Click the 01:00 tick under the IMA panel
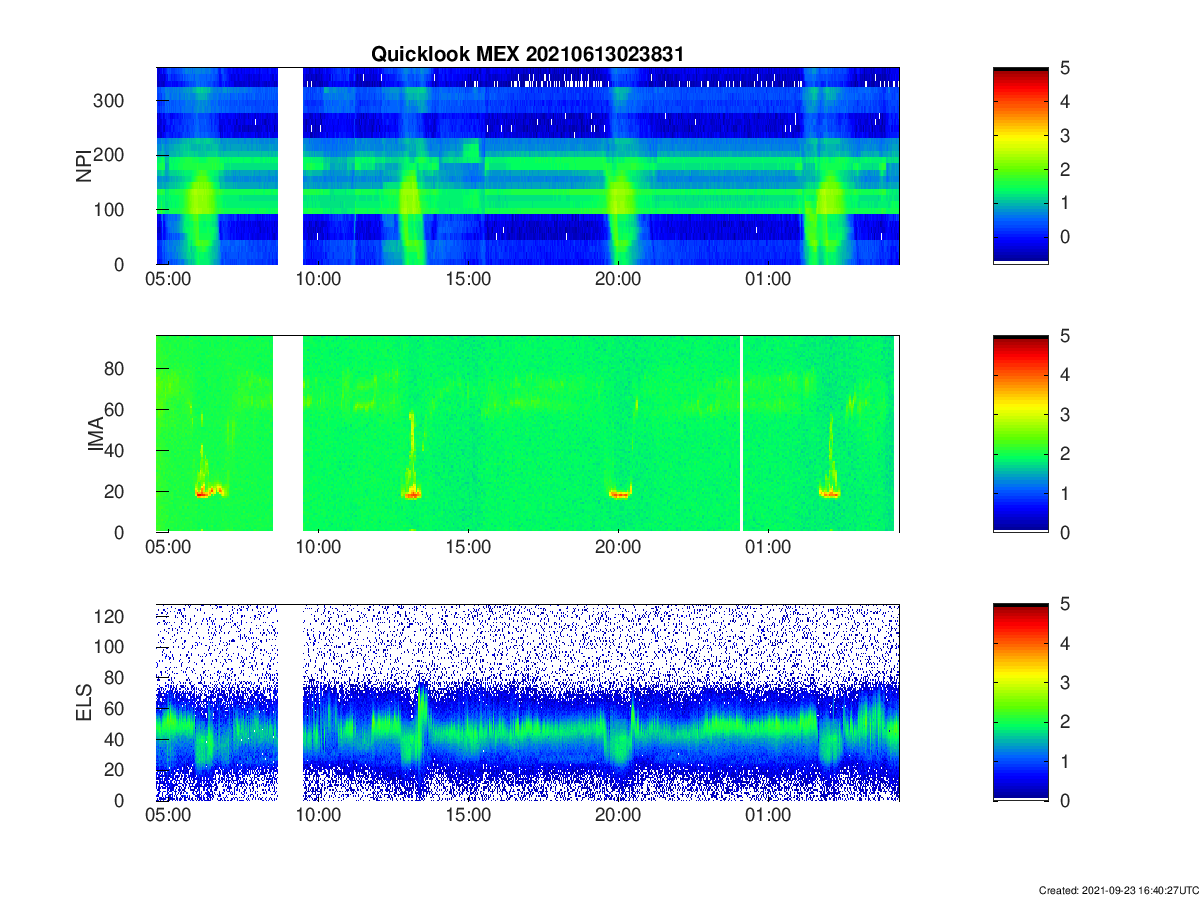The height and width of the screenshot is (900, 1200). (x=768, y=548)
